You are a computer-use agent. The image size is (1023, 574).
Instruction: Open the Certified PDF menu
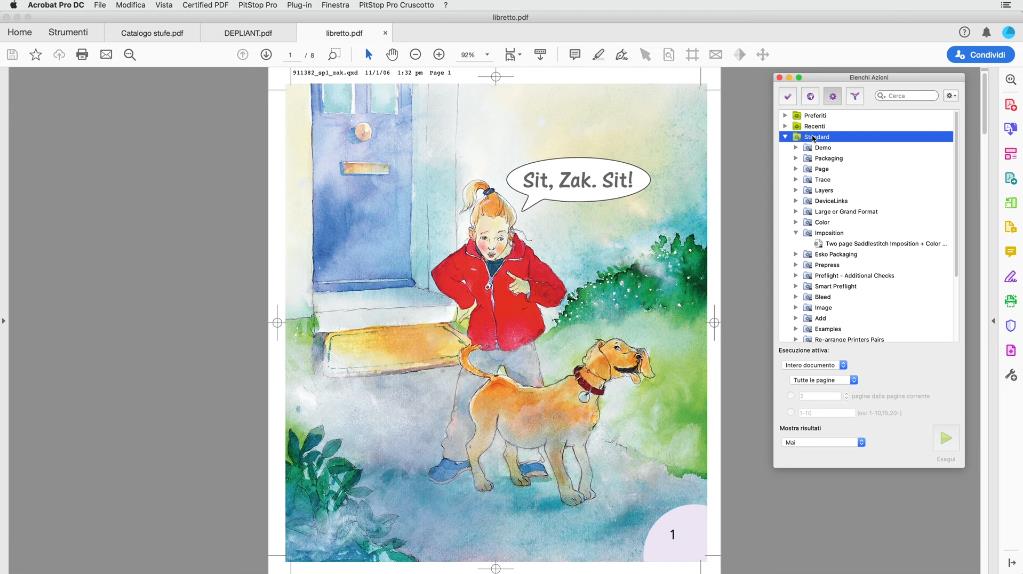(206, 5)
